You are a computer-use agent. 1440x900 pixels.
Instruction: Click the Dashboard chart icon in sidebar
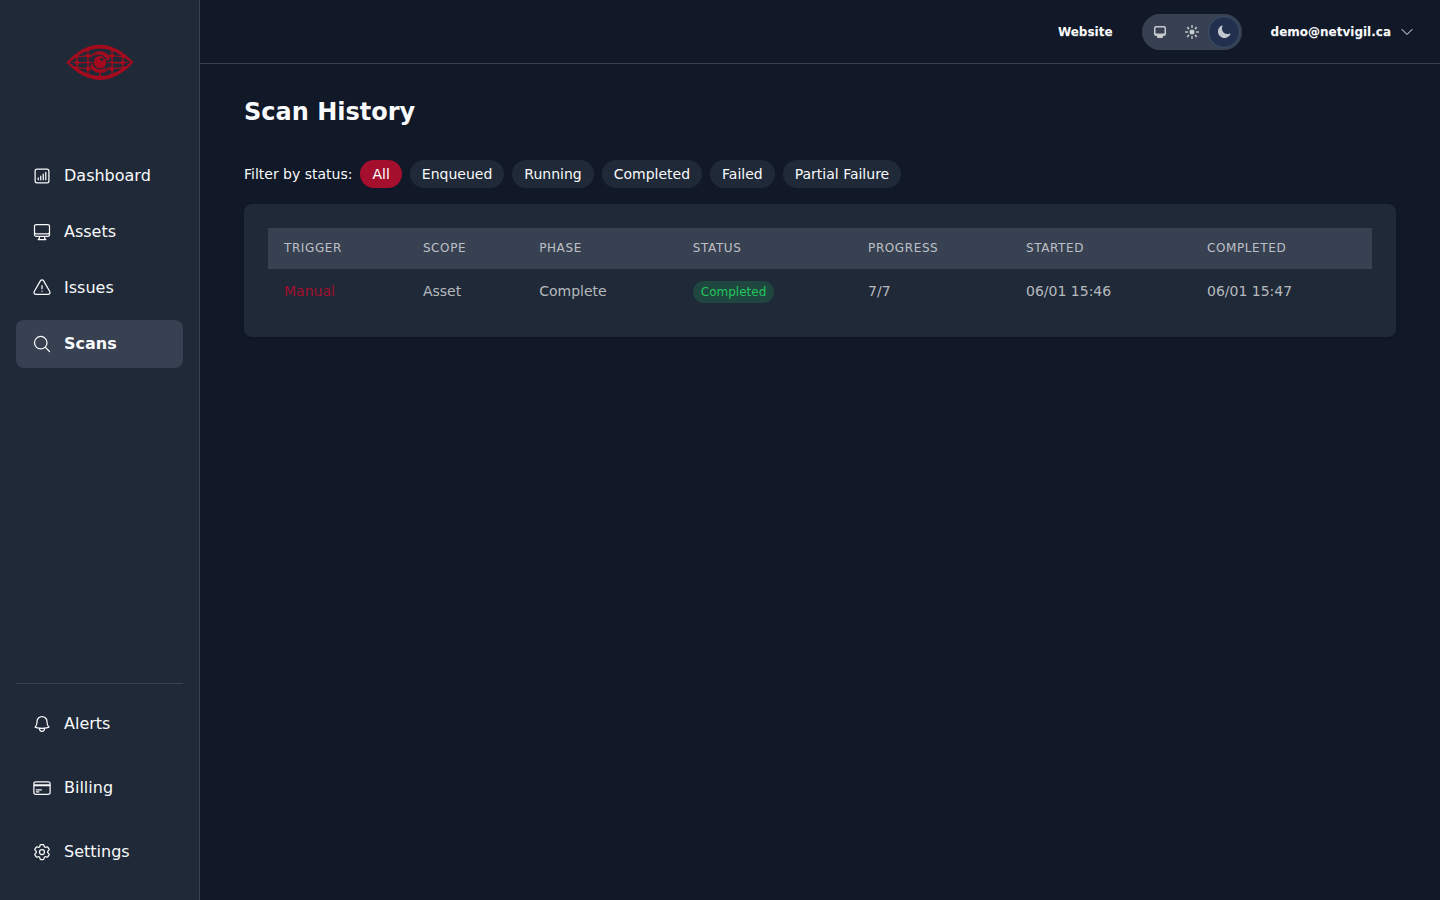point(42,176)
